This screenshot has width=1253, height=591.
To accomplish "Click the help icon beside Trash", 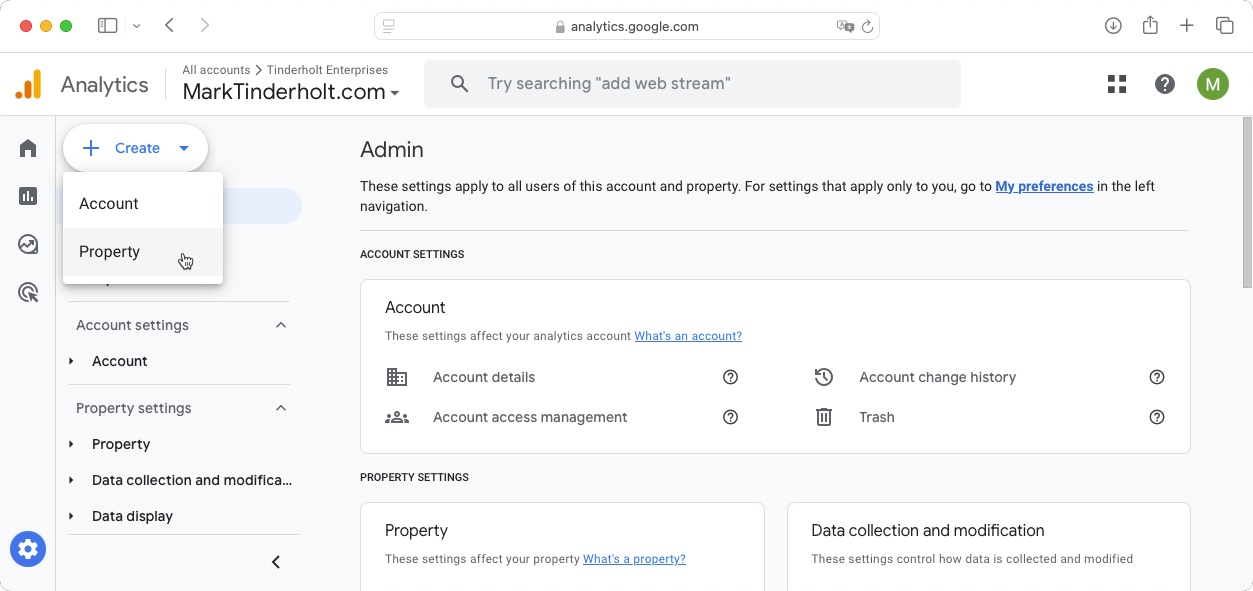I will (1157, 417).
